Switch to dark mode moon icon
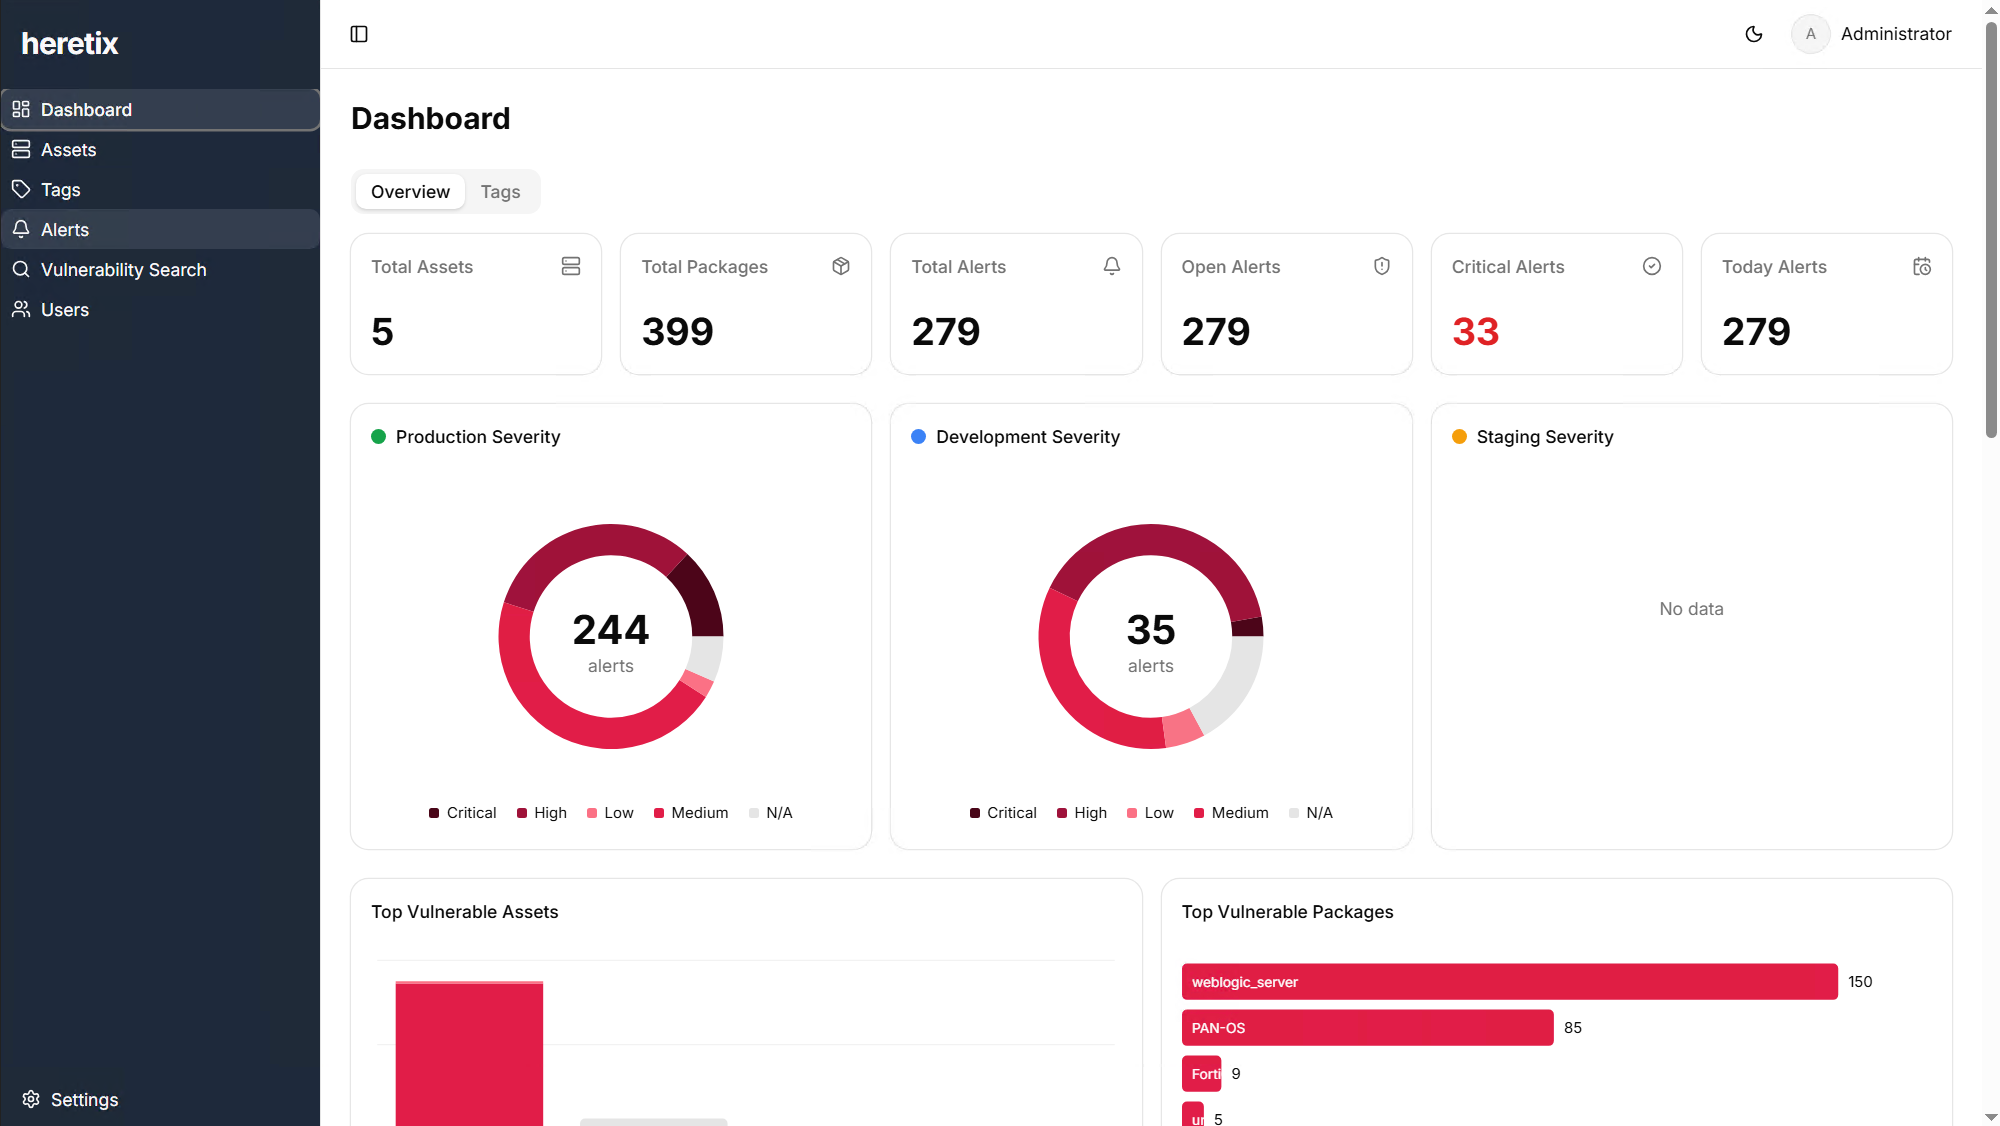 (x=1754, y=34)
